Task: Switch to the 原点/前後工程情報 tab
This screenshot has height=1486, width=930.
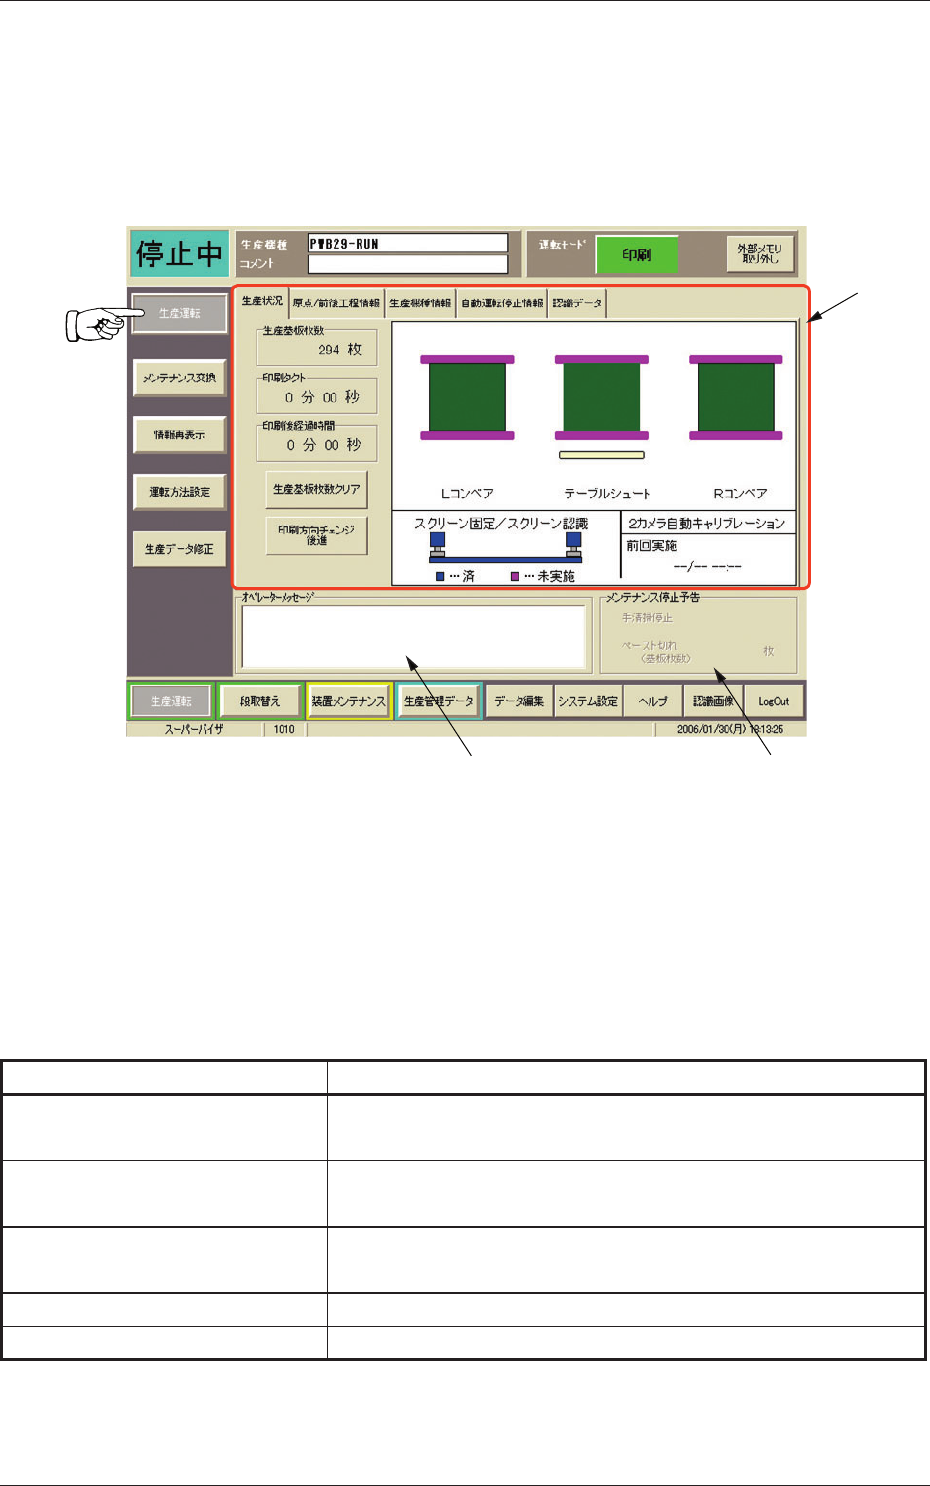Action: point(336,303)
